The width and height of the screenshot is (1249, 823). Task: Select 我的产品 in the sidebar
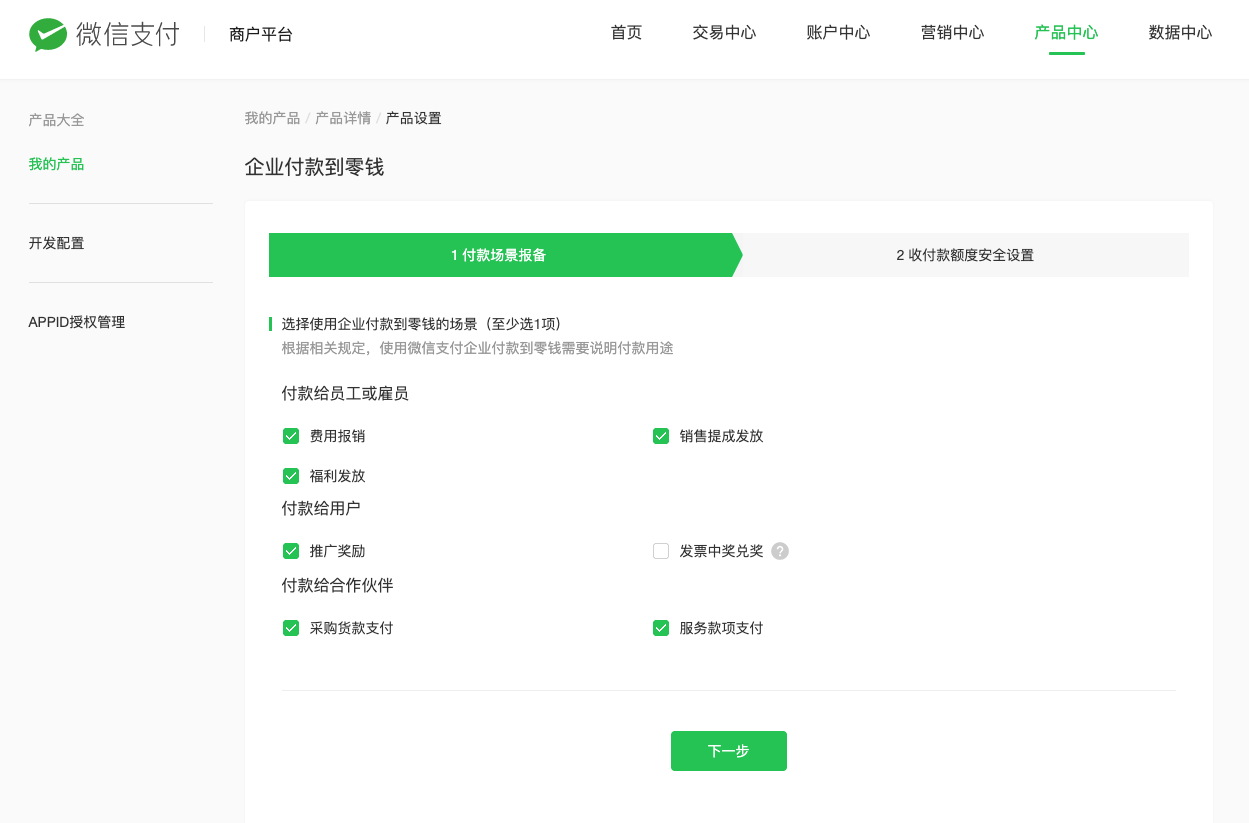pos(57,164)
